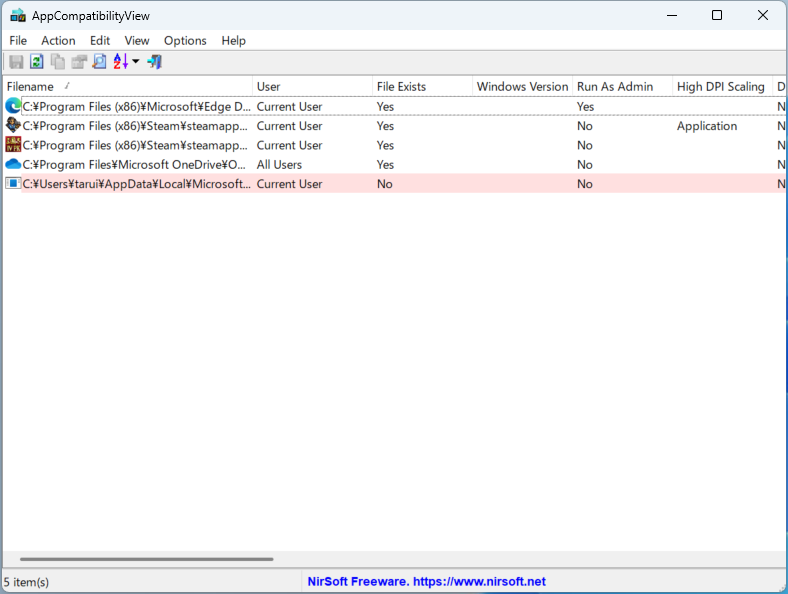
Task: Click the Exit door toolbar icon
Action: [154, 62]
